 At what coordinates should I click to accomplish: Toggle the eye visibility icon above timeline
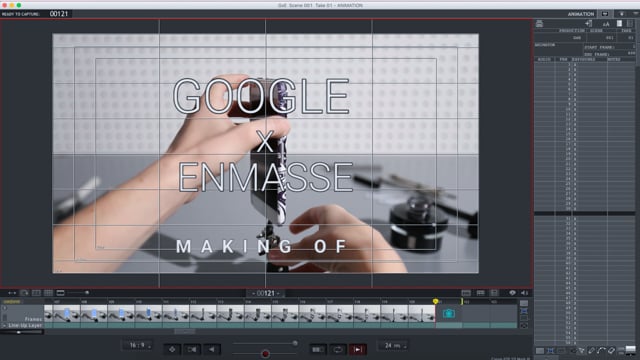pyautogui.click(x=512, y=293)
